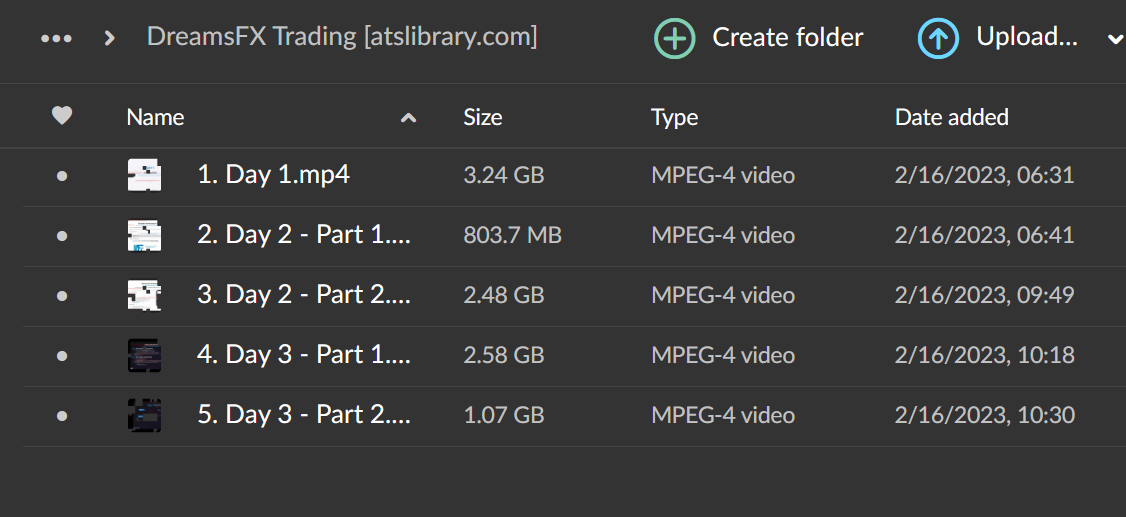Sort files by the Size column
The height and width of the screenshot is (517, 1126).
482,117
